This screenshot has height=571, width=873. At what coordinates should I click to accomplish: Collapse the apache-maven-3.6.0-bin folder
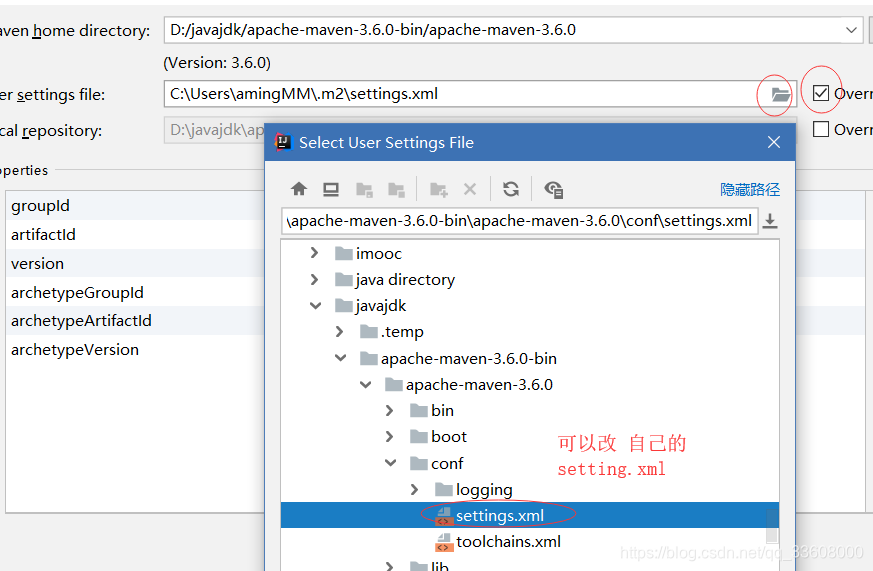click(340, 358)
